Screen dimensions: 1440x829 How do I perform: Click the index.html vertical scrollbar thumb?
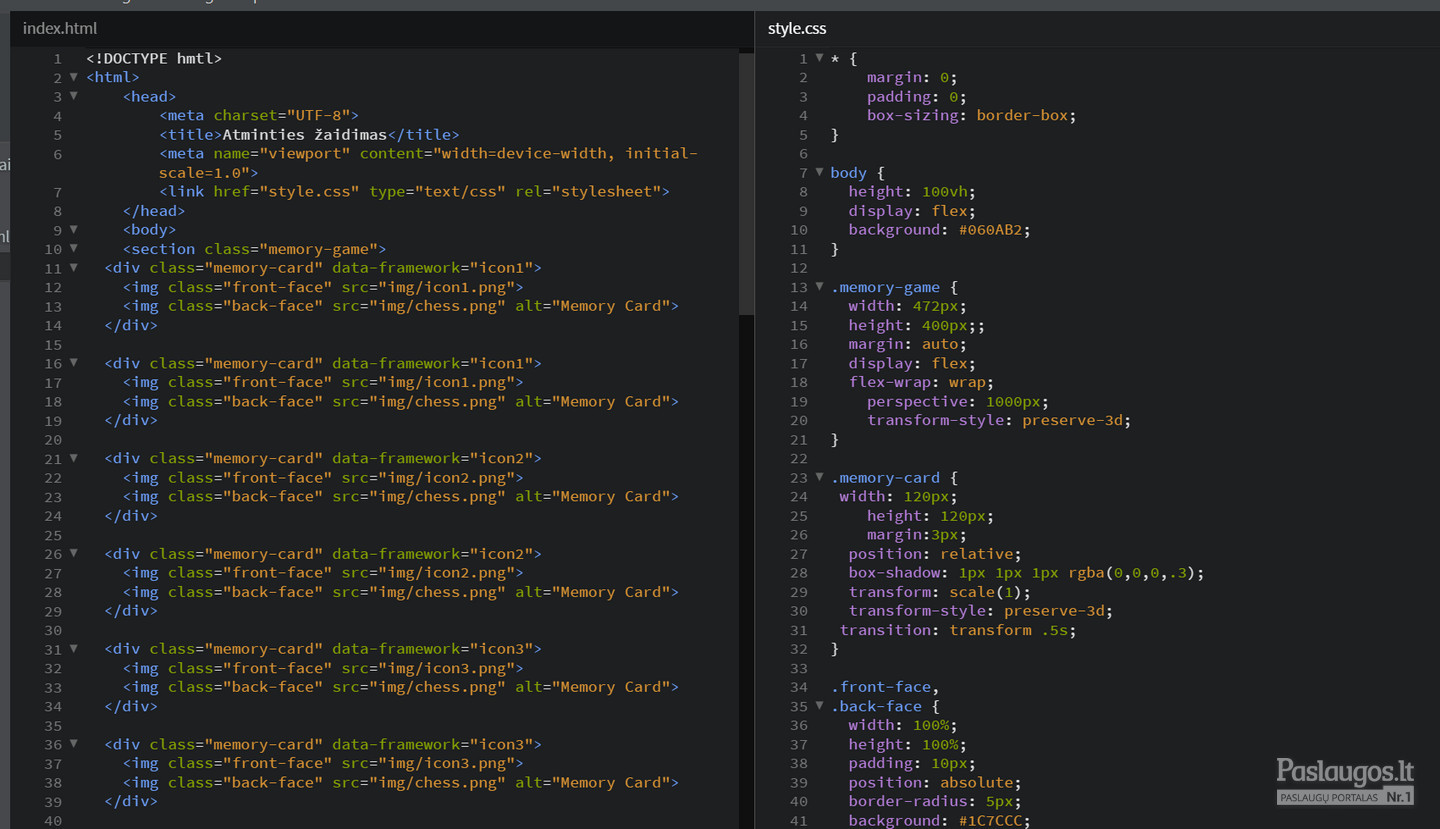click(746, 184)
